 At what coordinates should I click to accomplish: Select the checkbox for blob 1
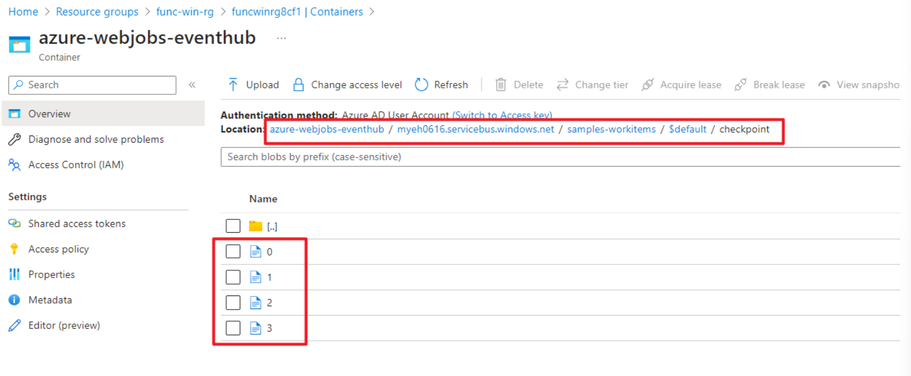[x=233, y=277]
